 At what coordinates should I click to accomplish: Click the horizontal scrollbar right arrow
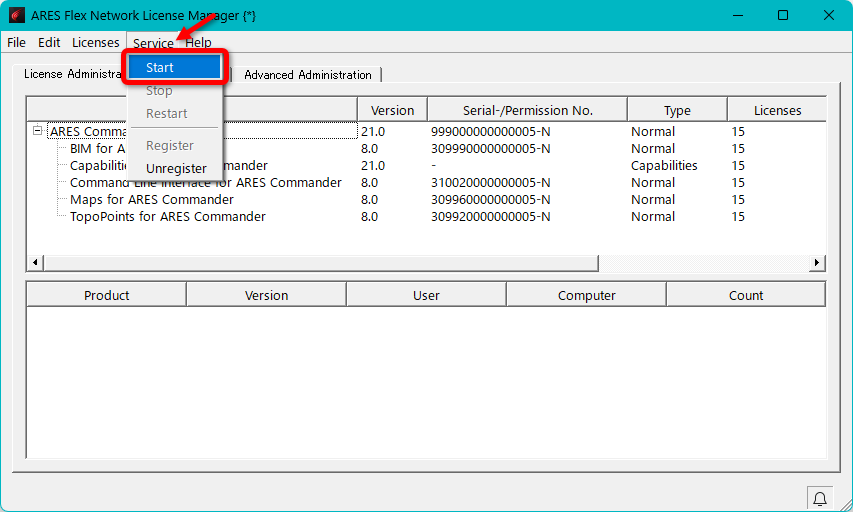(x=817, y=262)
